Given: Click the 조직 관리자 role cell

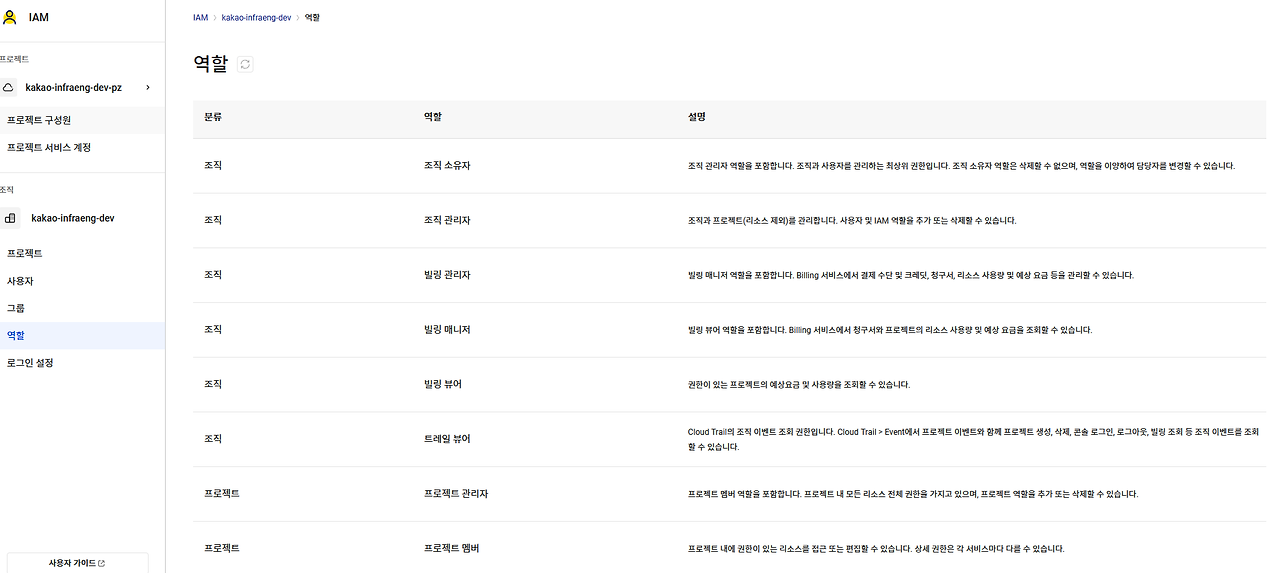Looking at the screenshot, I should tap(447, 220).
